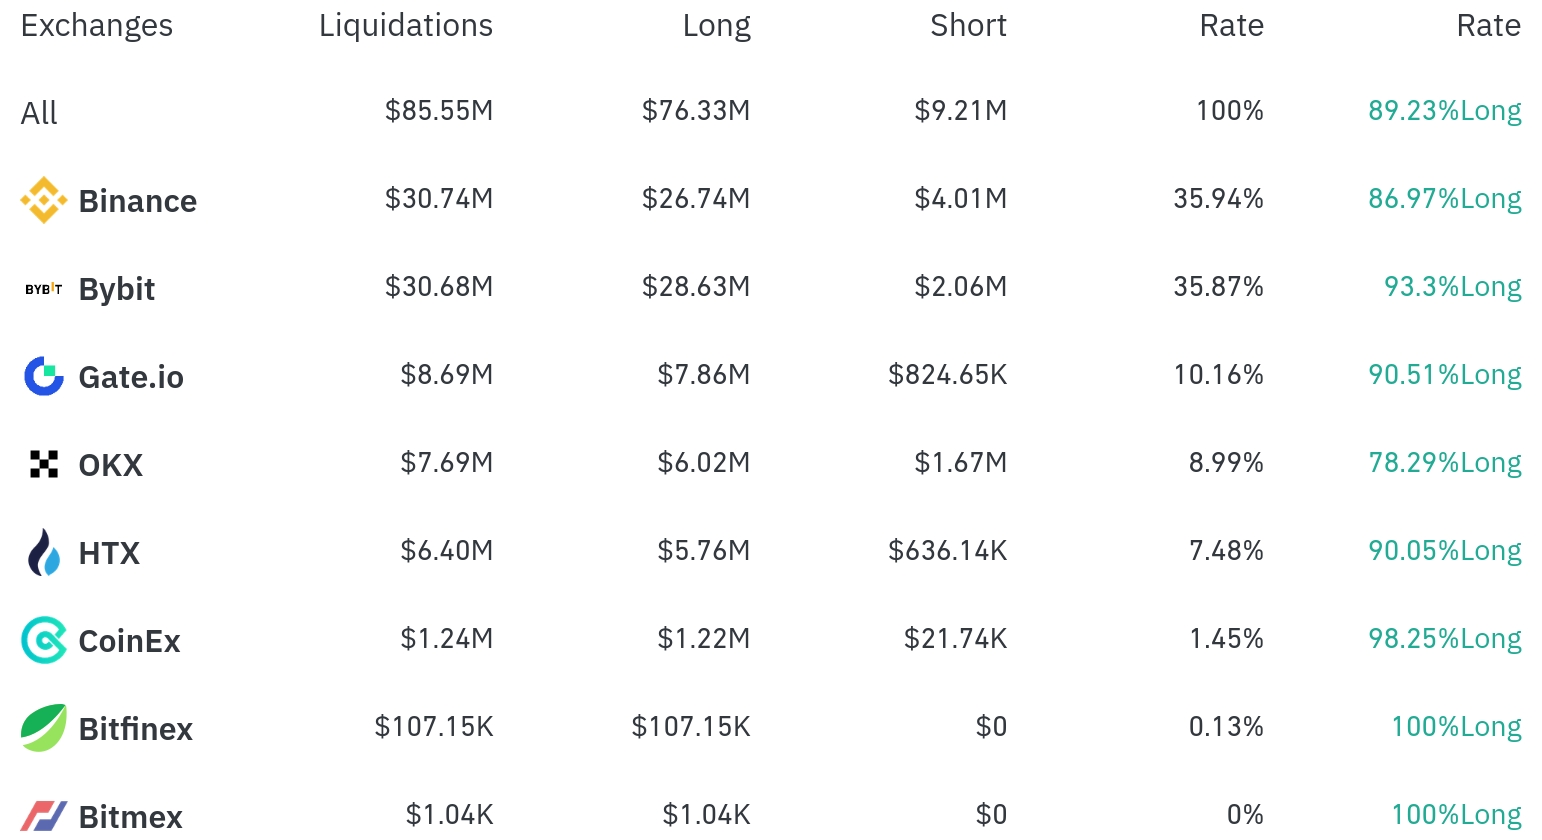Click the 89.23%Long rate value
This screenshot has width=1542, height=840.
point(1444,110)
